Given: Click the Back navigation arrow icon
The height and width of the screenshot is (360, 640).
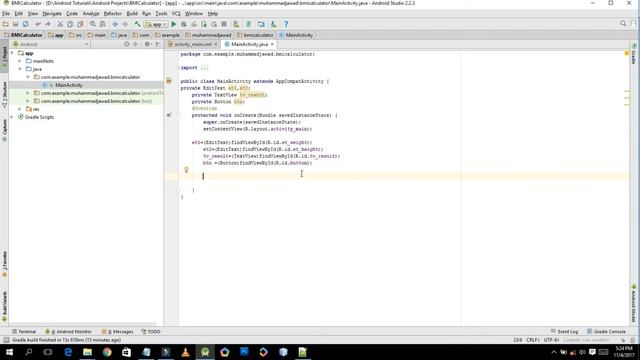Looking at the screenshot, I should tap(115, 24).
